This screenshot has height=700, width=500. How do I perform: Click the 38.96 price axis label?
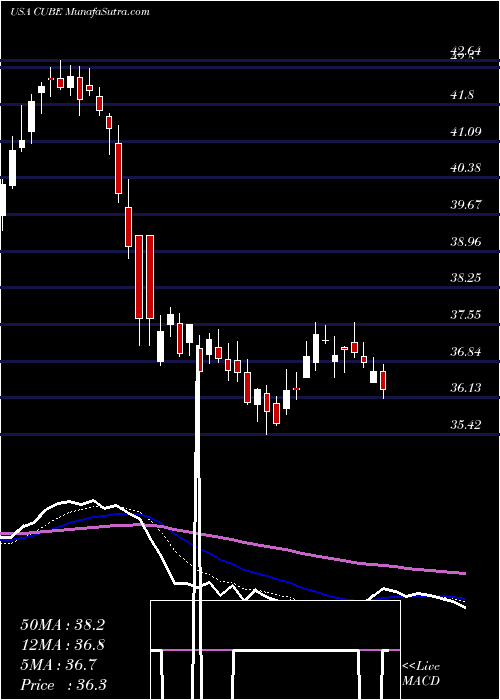click(466, 242)
